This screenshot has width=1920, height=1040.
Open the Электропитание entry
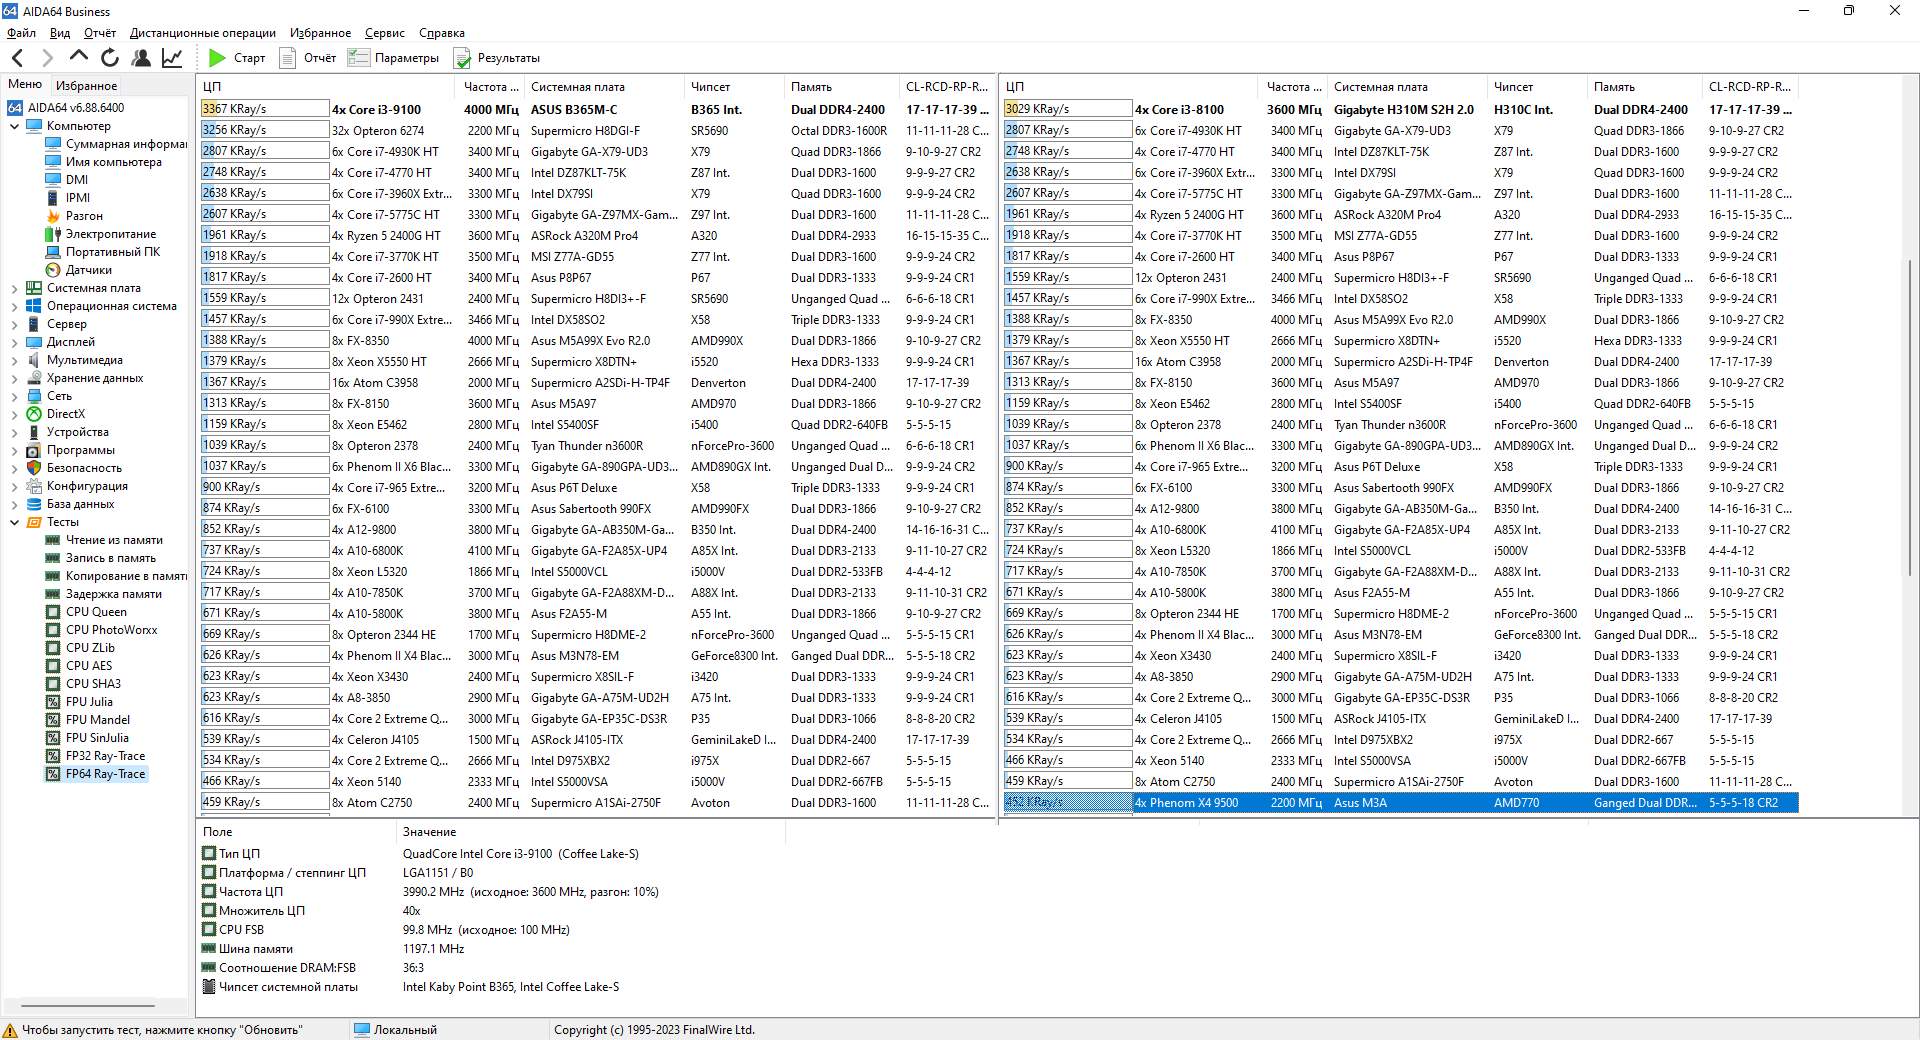101,234
